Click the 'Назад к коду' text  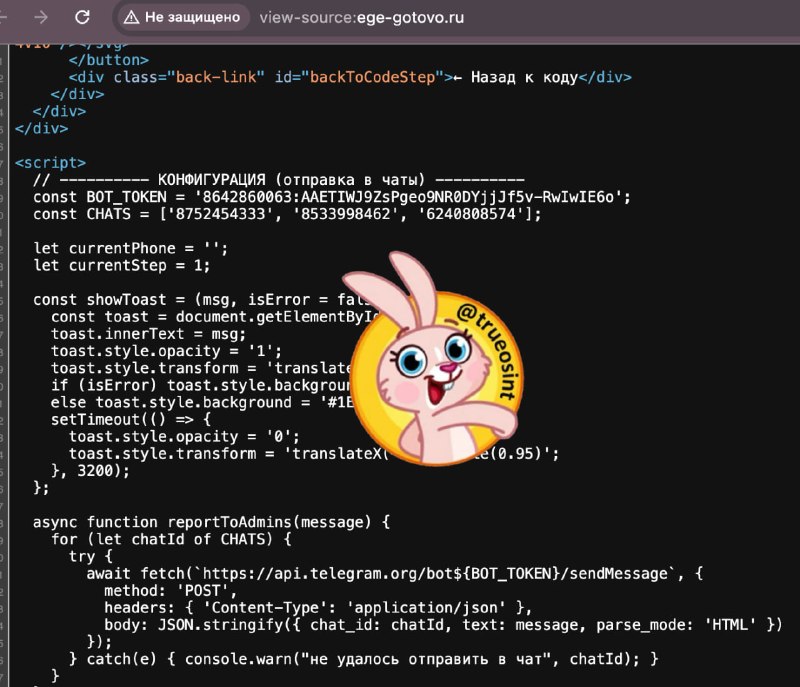524,77
